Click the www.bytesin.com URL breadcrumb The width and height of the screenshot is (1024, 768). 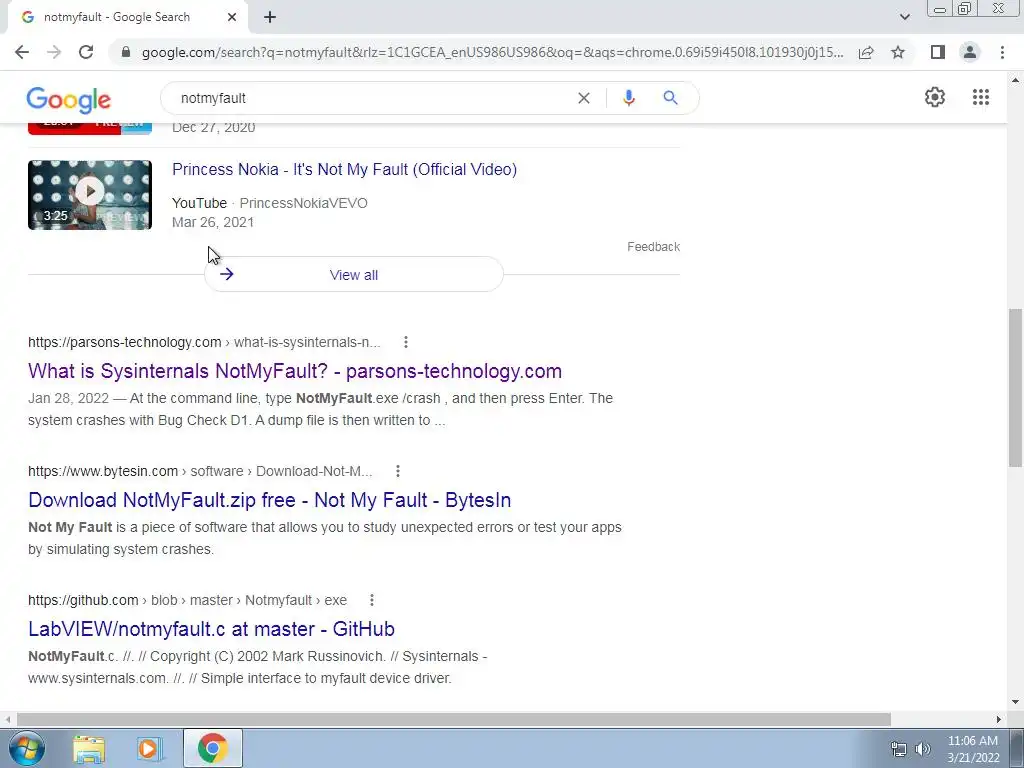[200, 471]
